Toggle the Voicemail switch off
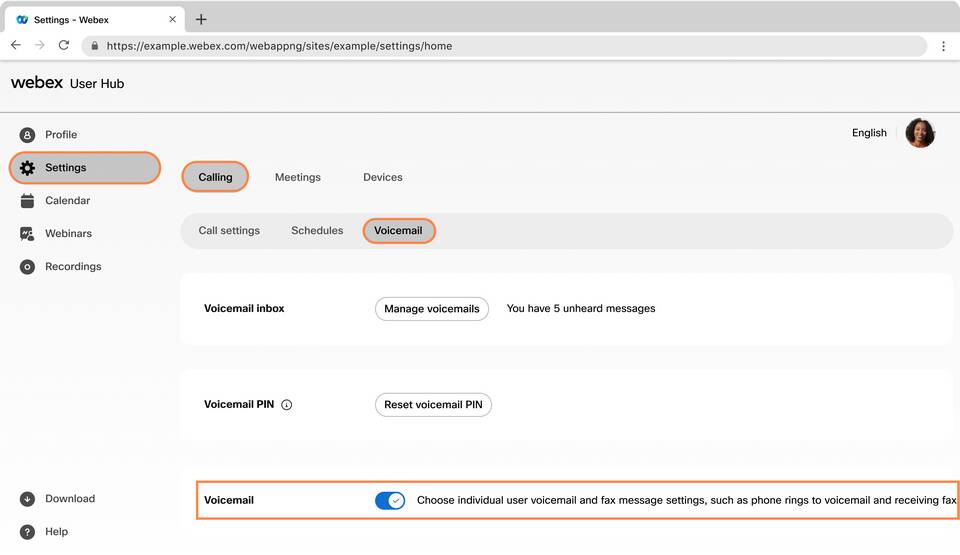The height and width of the screenshot is (555, 960). [x=390, y=500]
